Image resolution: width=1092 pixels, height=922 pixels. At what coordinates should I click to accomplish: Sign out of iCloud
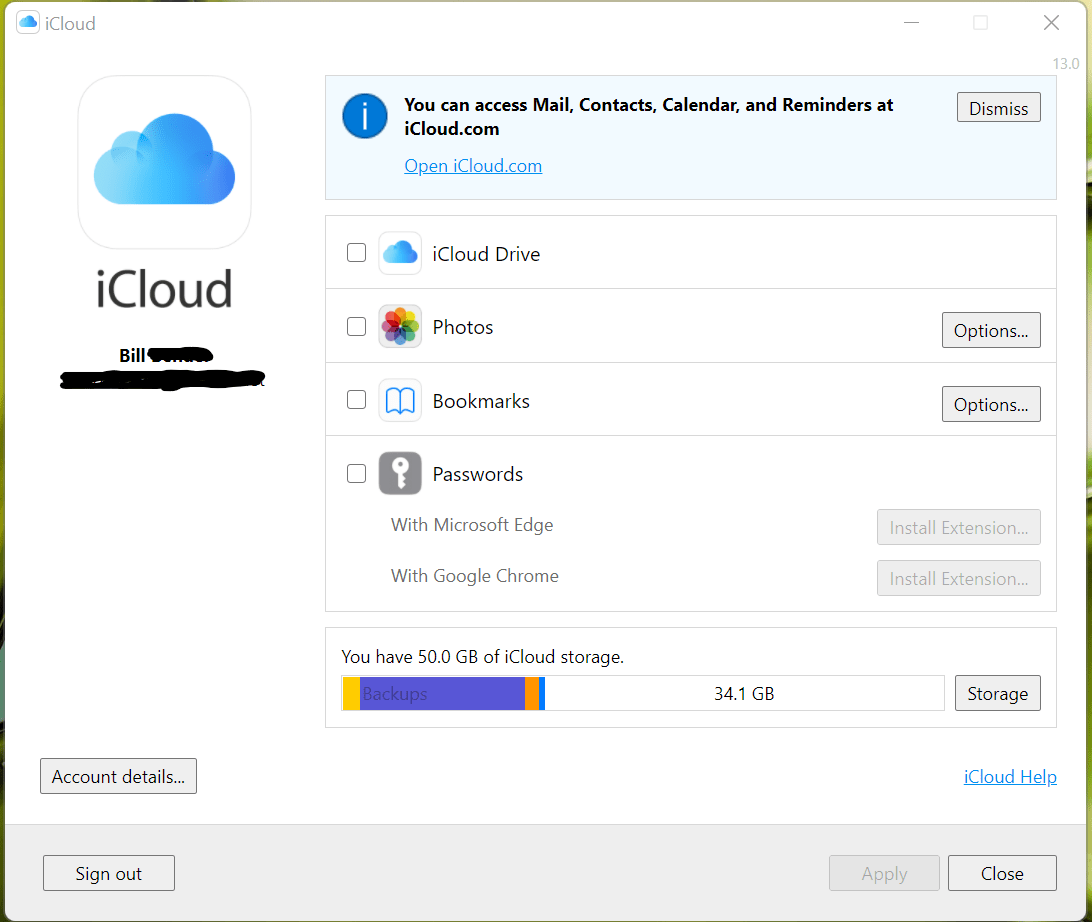click(109, 873)
